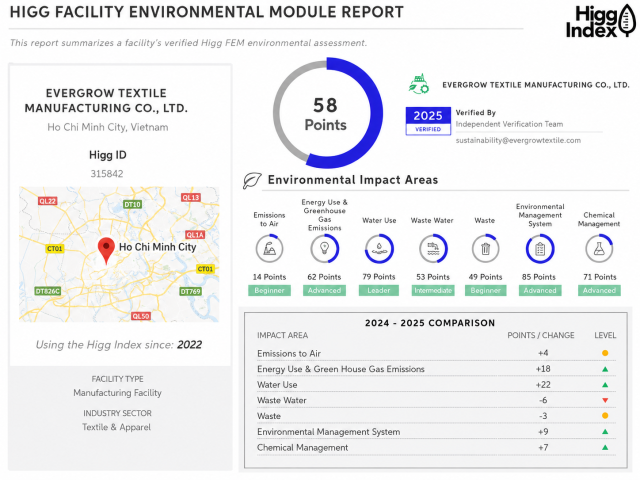The image size is (640, 480).
Task: Click green arrow in Chemical Management row
Action: click(605, 447)
